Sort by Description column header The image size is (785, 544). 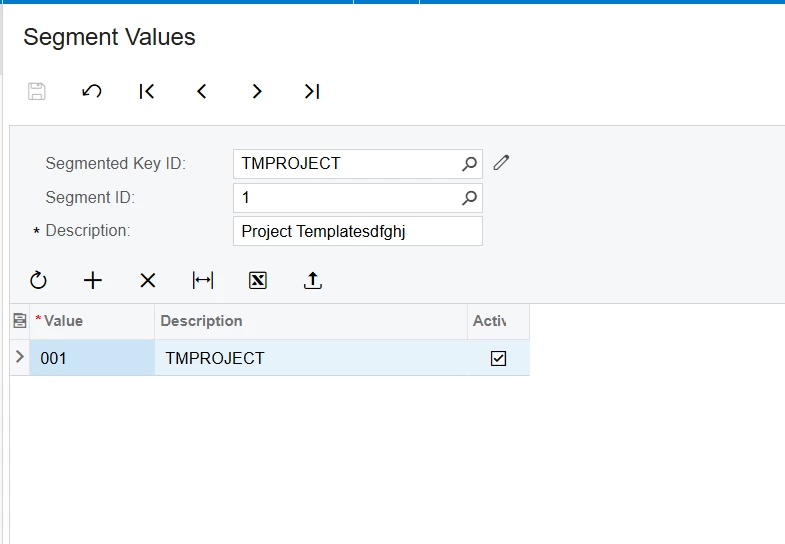(310, 321)
